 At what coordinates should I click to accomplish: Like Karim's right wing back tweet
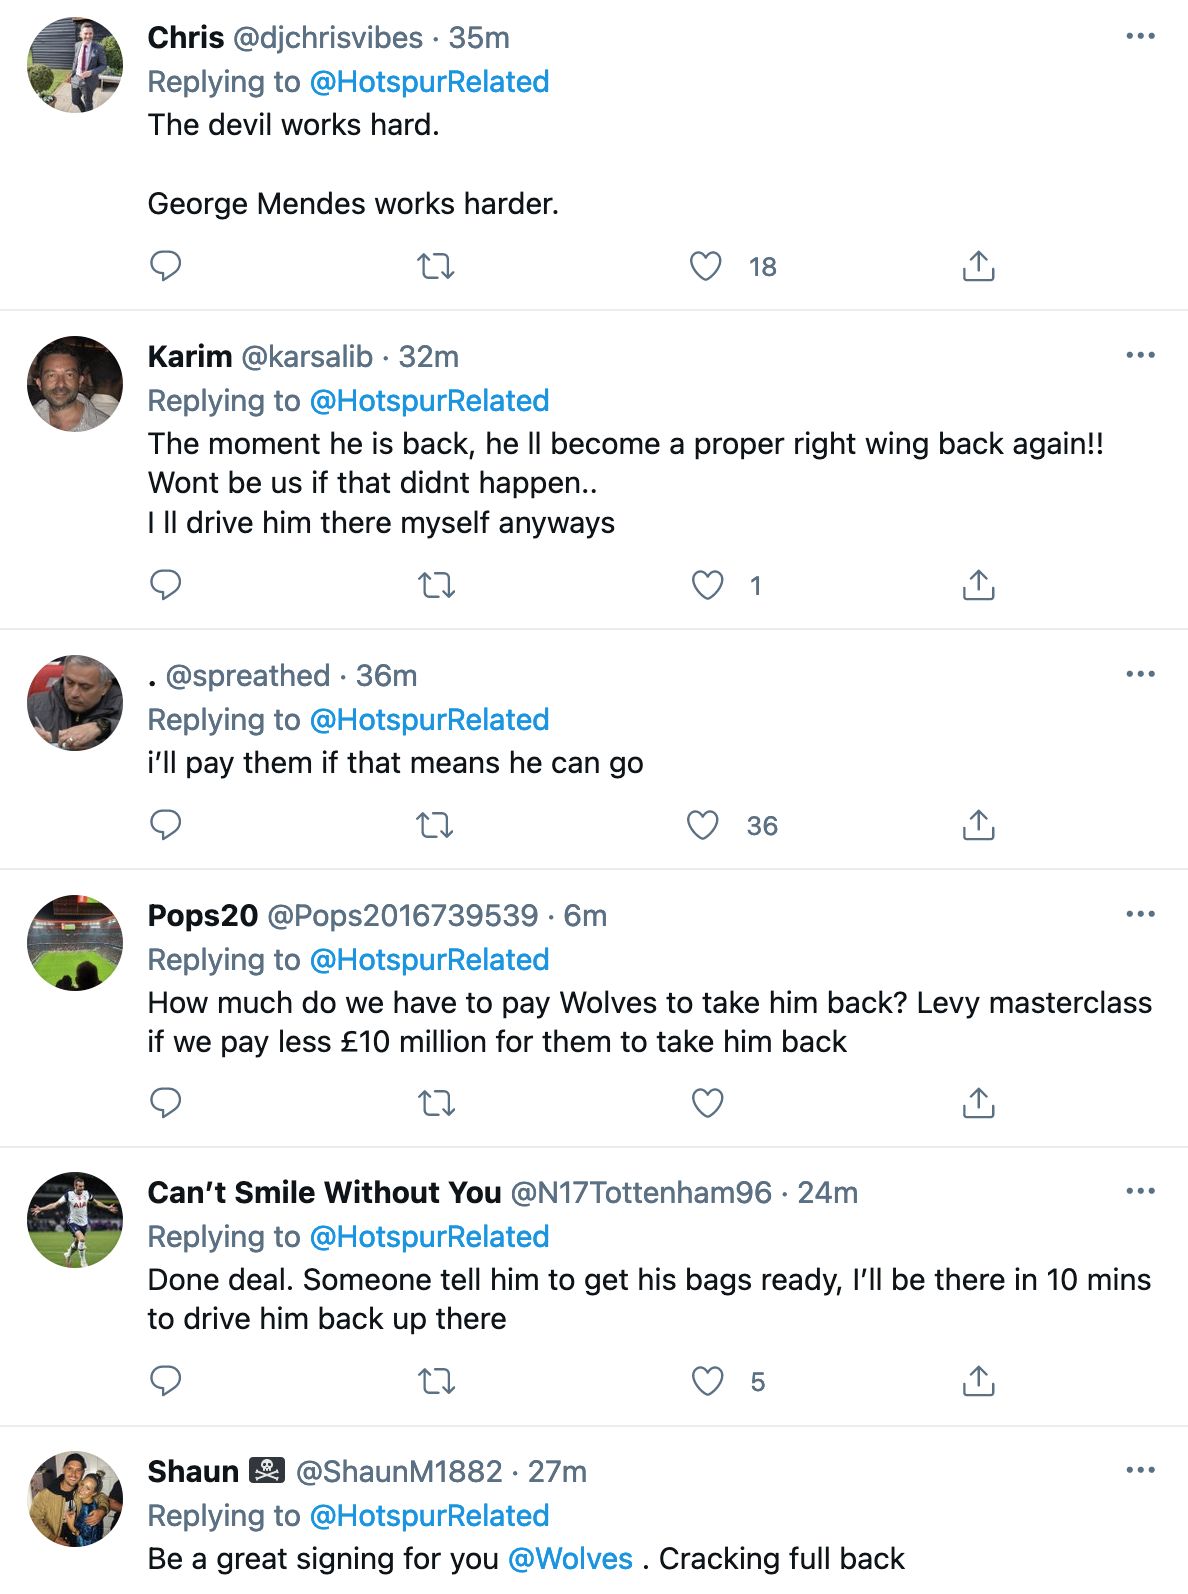[708, 585]
